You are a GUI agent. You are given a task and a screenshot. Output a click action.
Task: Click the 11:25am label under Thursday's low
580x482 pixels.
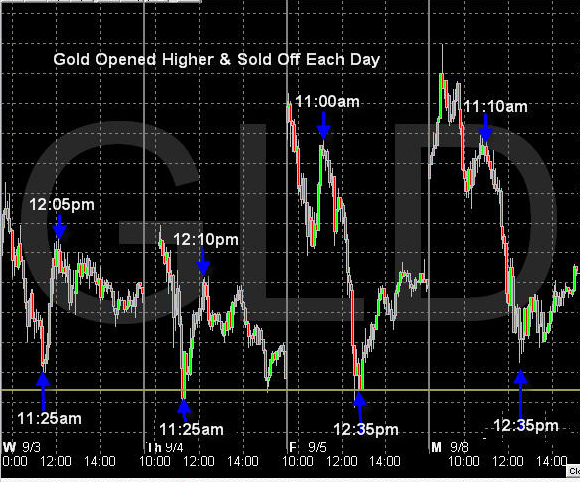coord(192,429)
